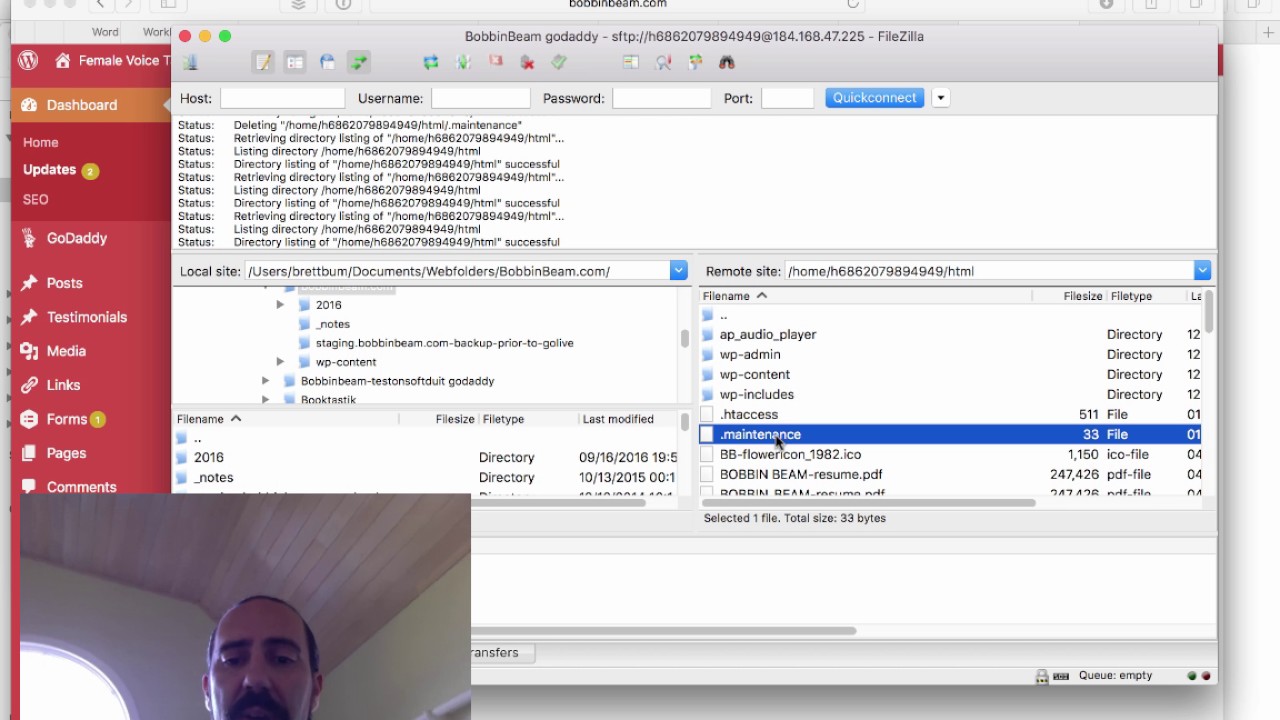
Task: Click the .htaccess file icon
Action: (708, 415)
